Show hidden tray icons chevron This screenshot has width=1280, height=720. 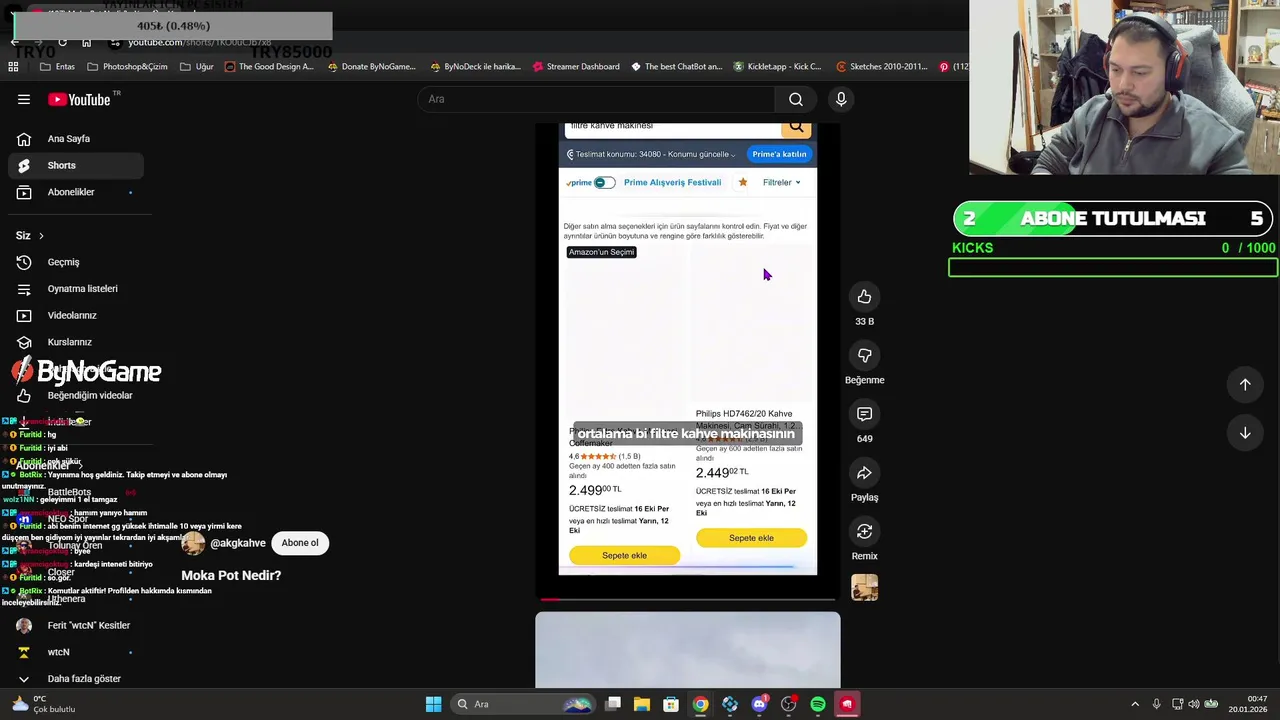click(x=1135, y=704)
